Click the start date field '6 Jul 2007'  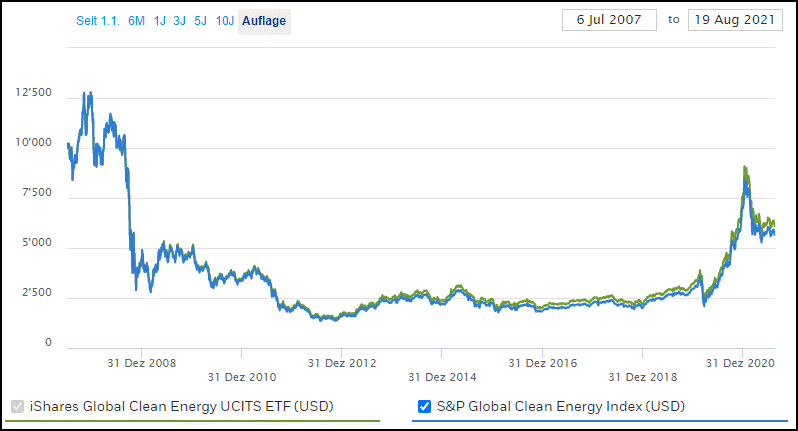coord(608,20)
